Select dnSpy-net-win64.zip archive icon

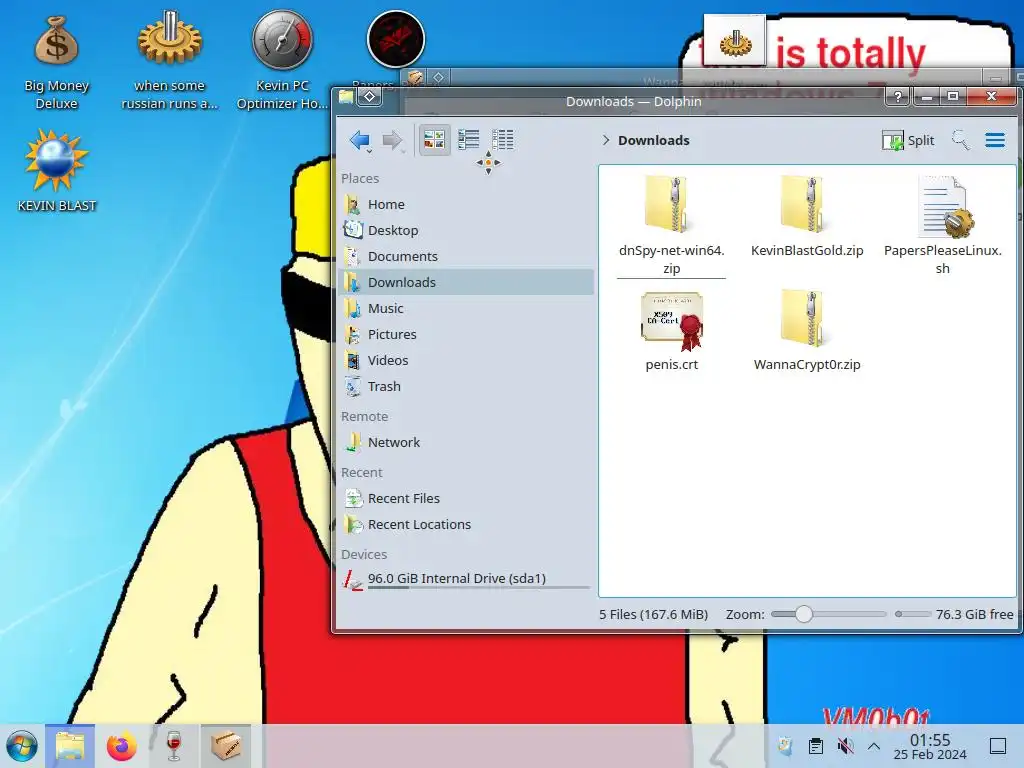point(667,204)
